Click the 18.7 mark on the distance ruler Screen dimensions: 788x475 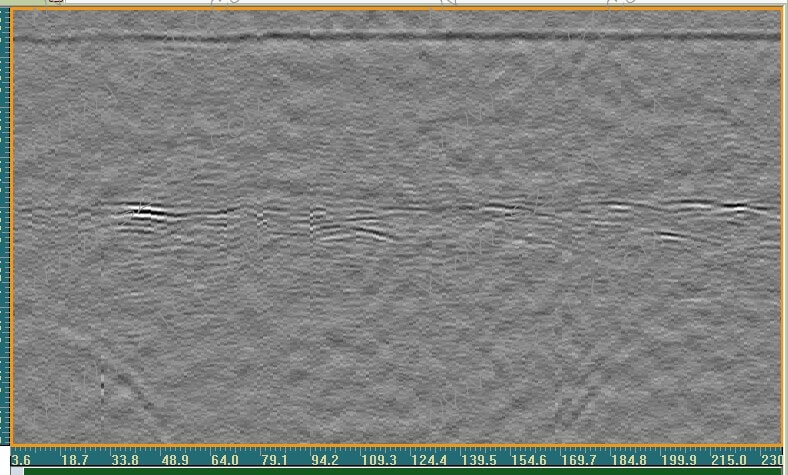[x=74, y=459]
